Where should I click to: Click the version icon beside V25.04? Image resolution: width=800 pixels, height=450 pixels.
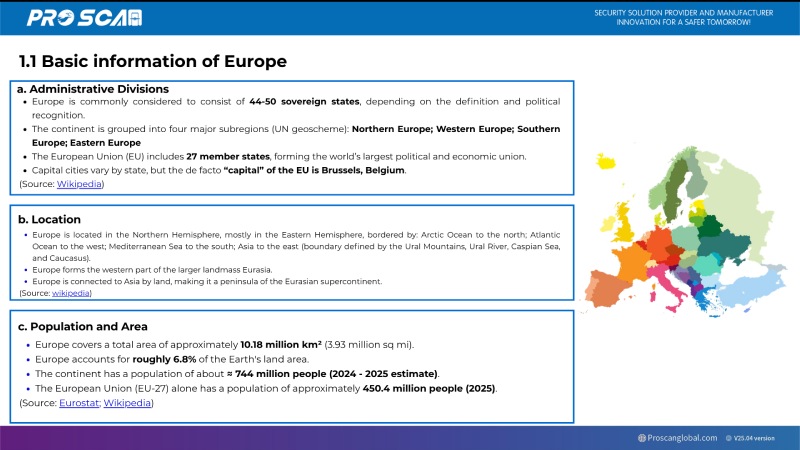tap(729, 438)
